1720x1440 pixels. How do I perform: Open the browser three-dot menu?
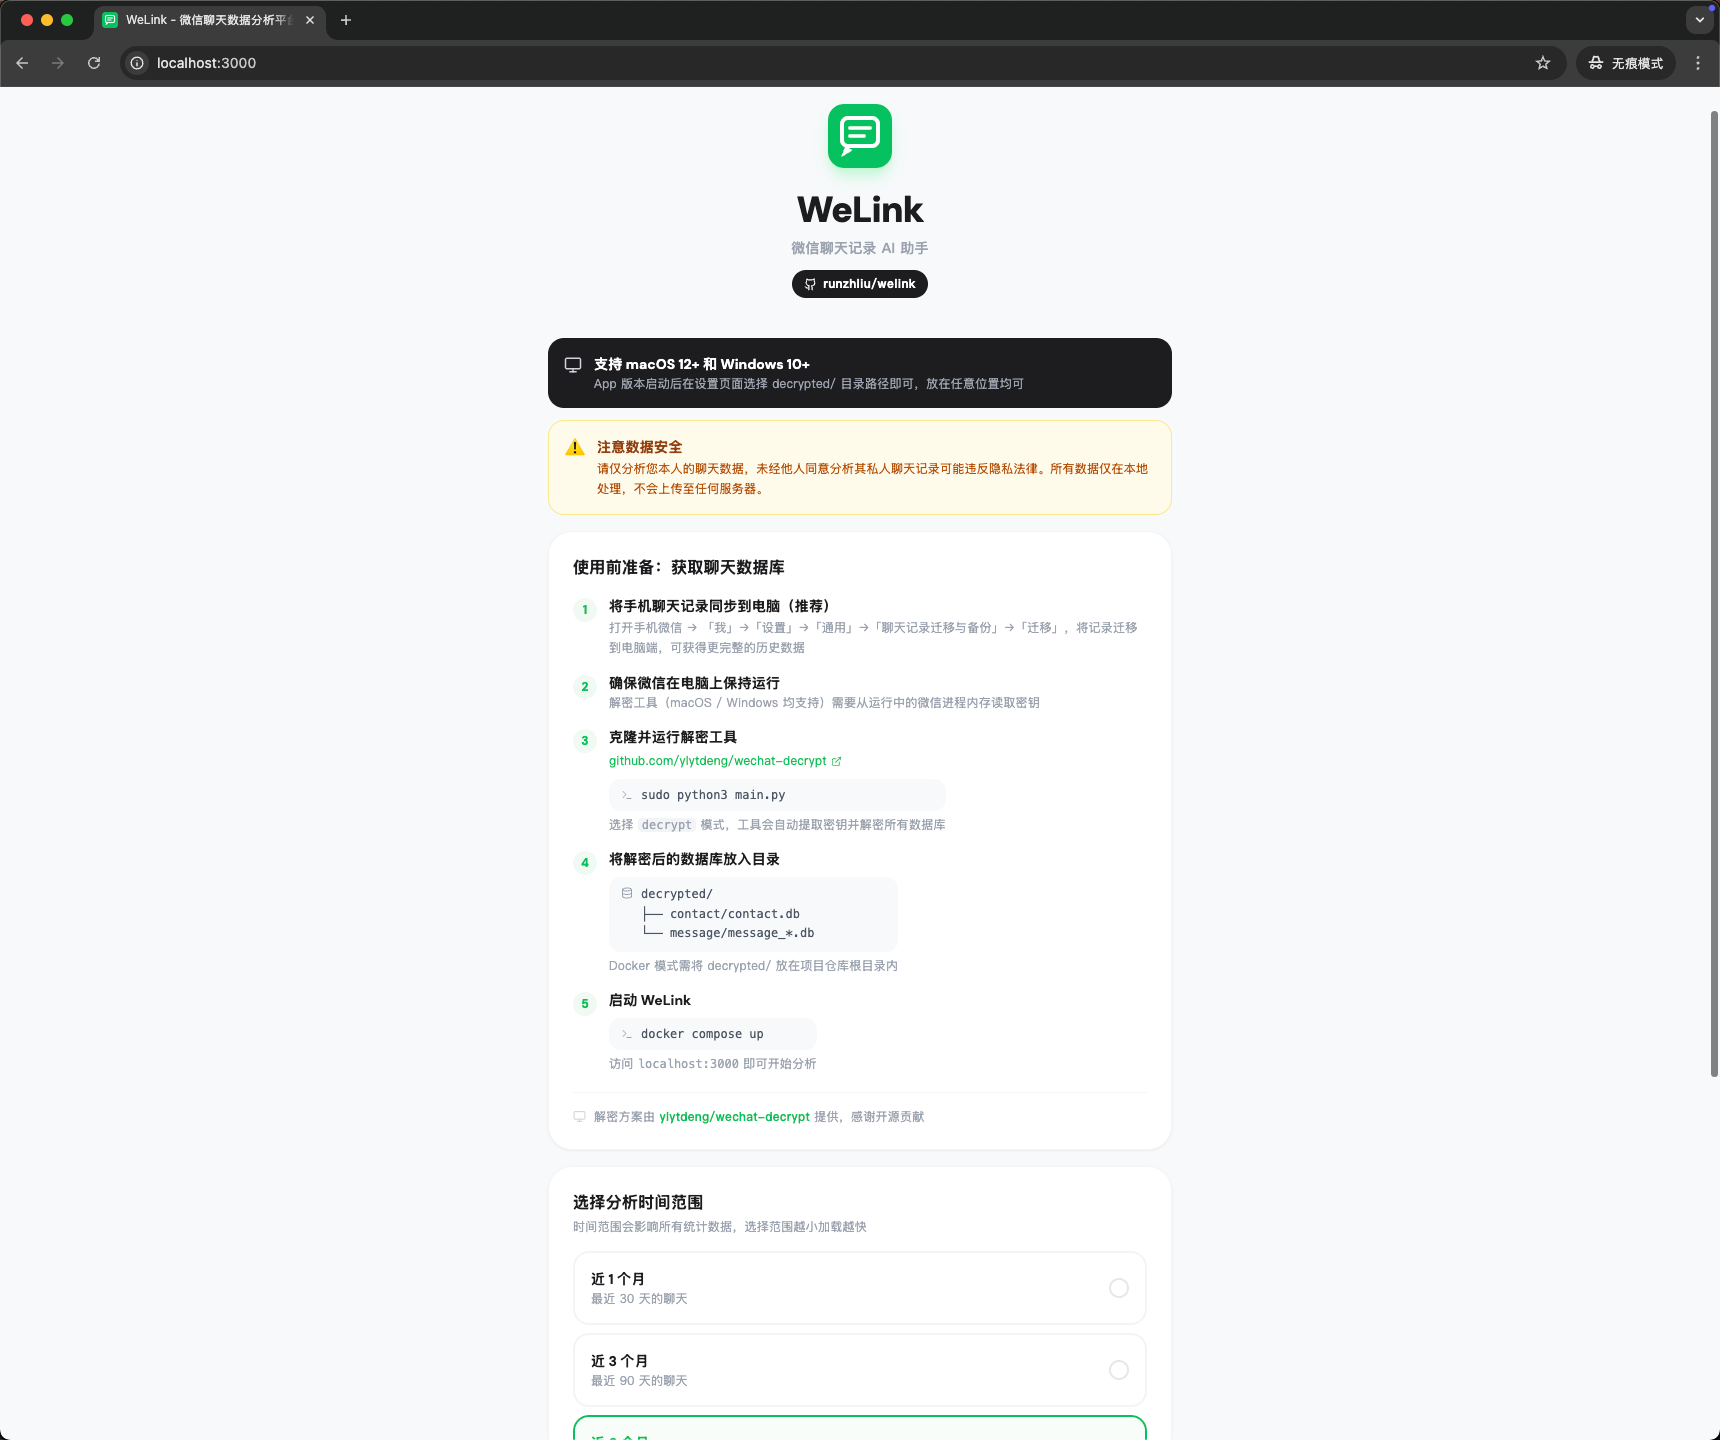[x=1698, y=63]
